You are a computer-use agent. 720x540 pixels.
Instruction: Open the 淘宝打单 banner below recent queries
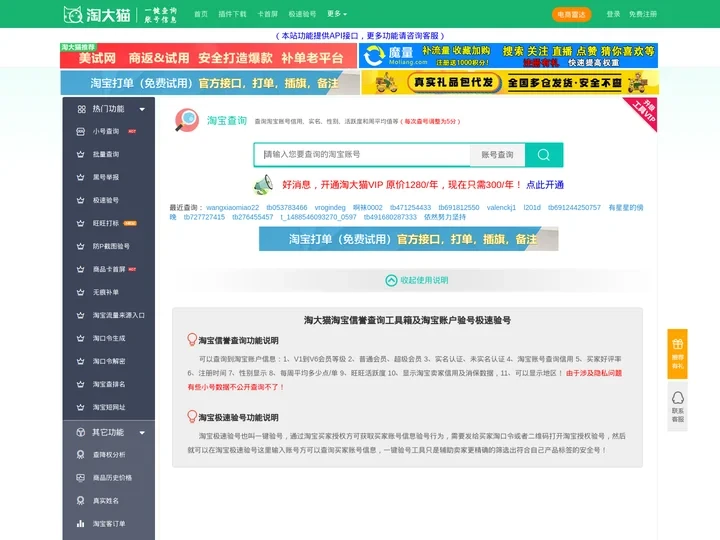point(409,239)
